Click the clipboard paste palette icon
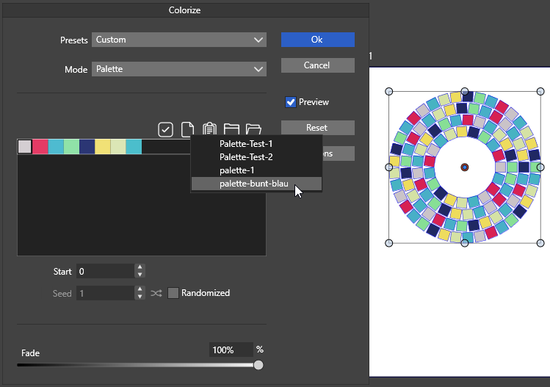The height and width of the screenshot is (387, 550). pyautogui.click(x=209, y=129)
